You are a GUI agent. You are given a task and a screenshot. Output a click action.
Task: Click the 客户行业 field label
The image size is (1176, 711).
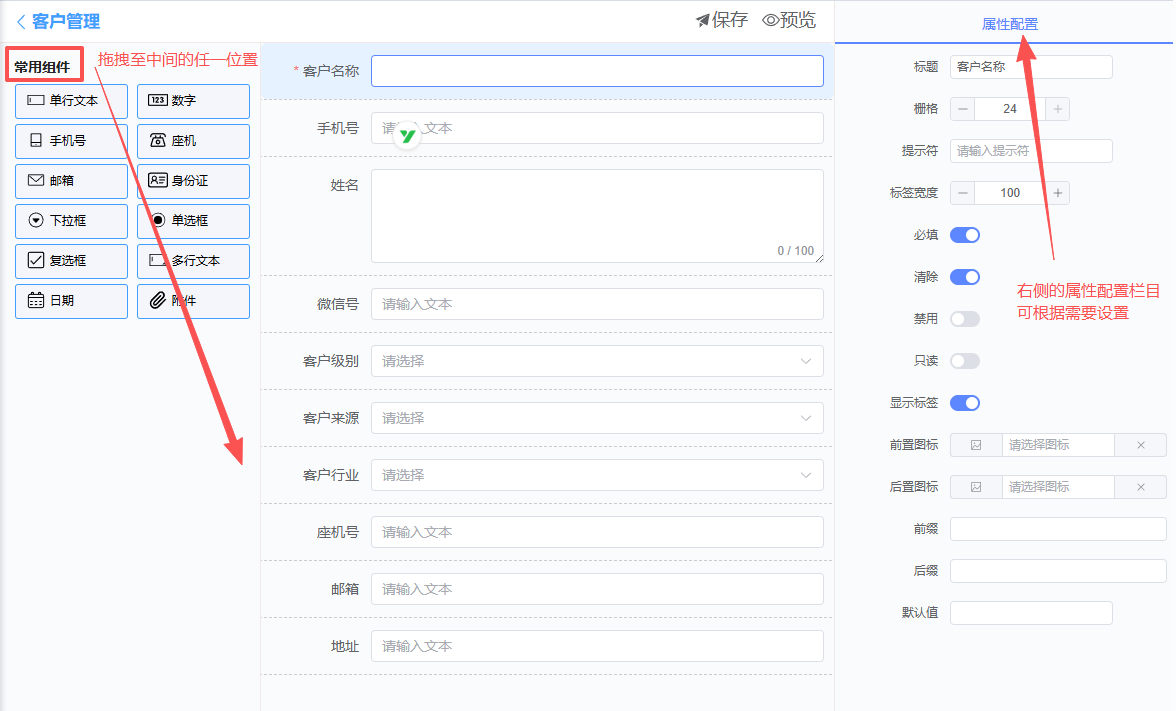click(x=331, y=475)
